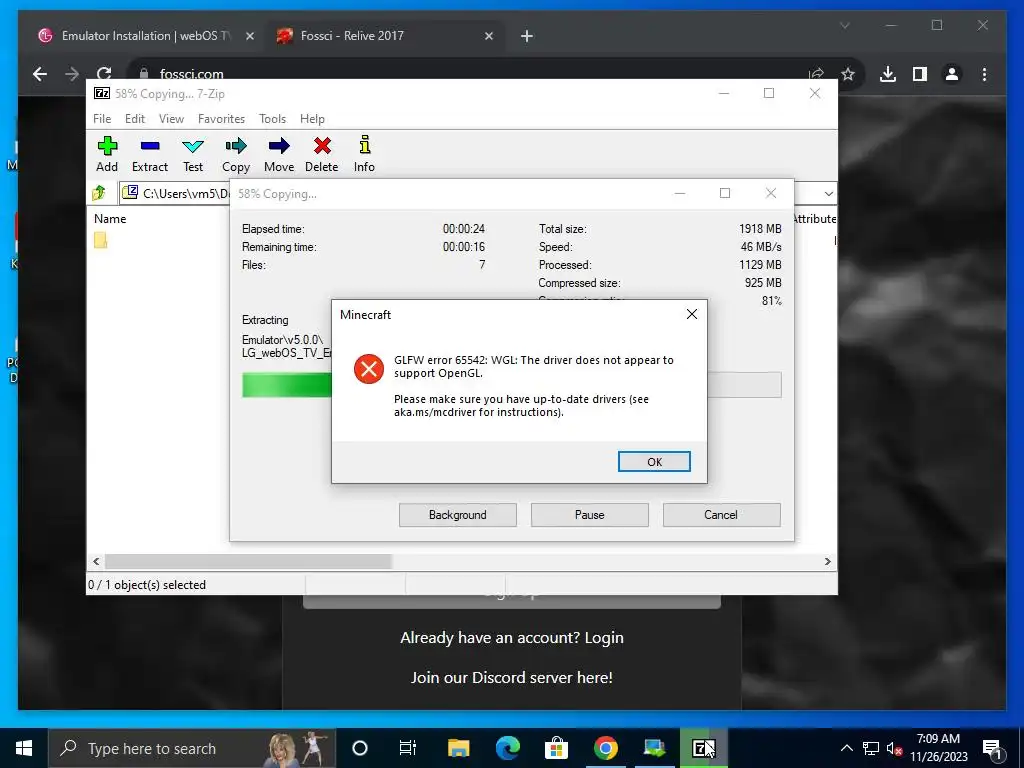This screenshot has width=1024, height=768.
Task: Toggle Chrome side panel icon
Action: click(x=920, y=74)
